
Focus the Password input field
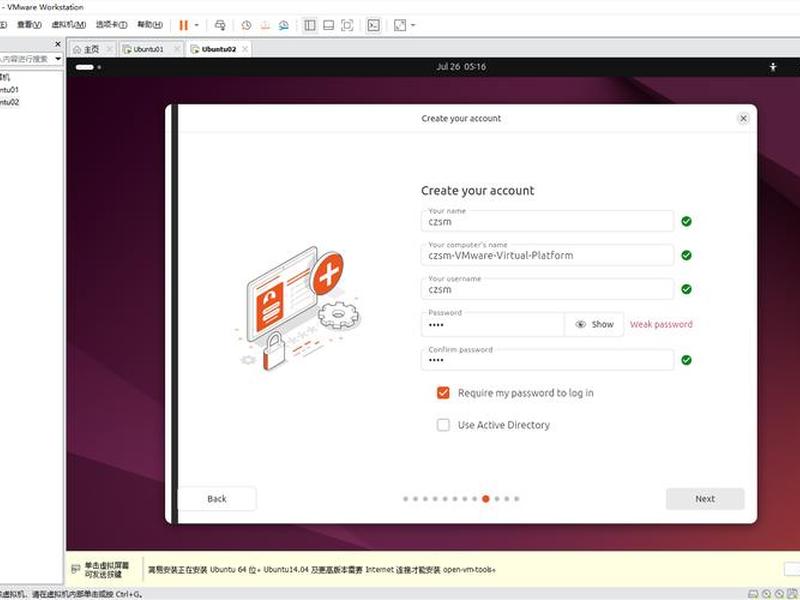(x=493, y=324)
